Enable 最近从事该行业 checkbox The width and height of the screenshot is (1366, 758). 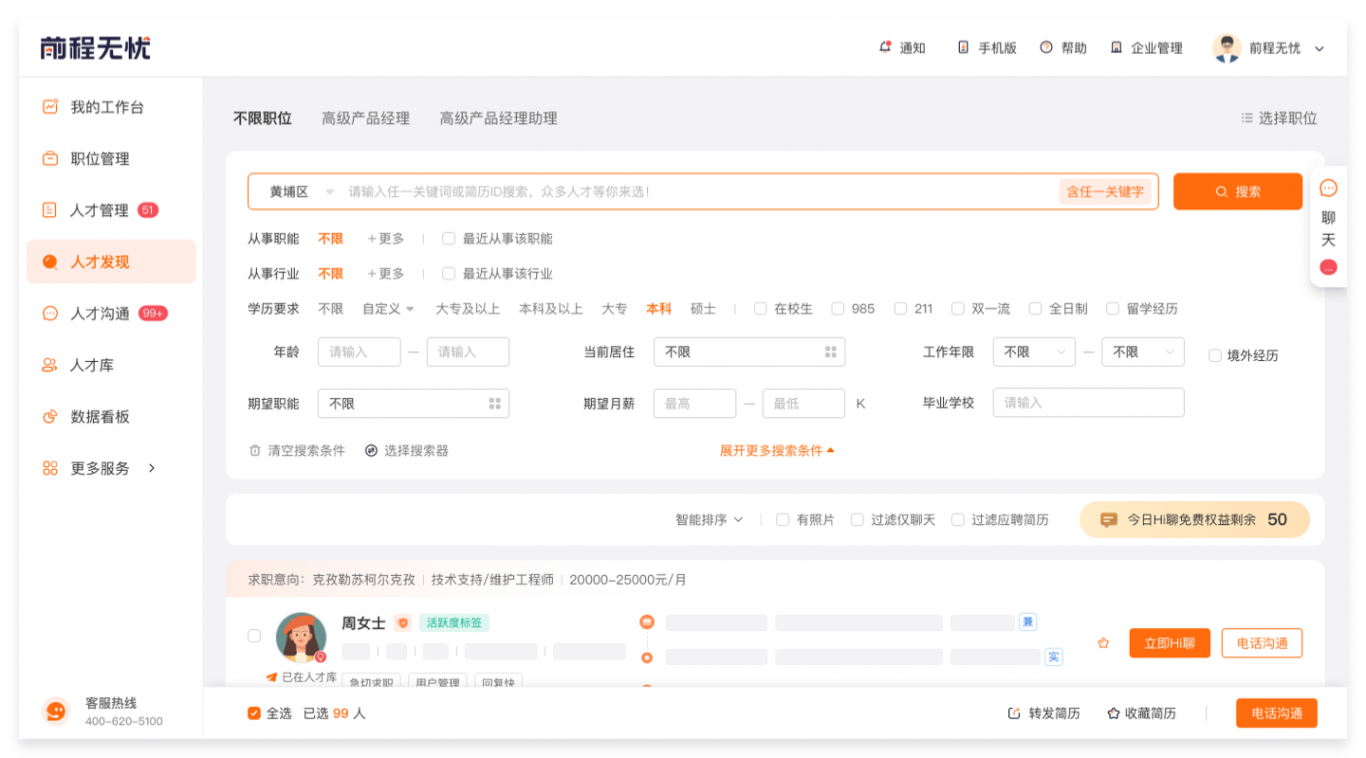point(449,274)
